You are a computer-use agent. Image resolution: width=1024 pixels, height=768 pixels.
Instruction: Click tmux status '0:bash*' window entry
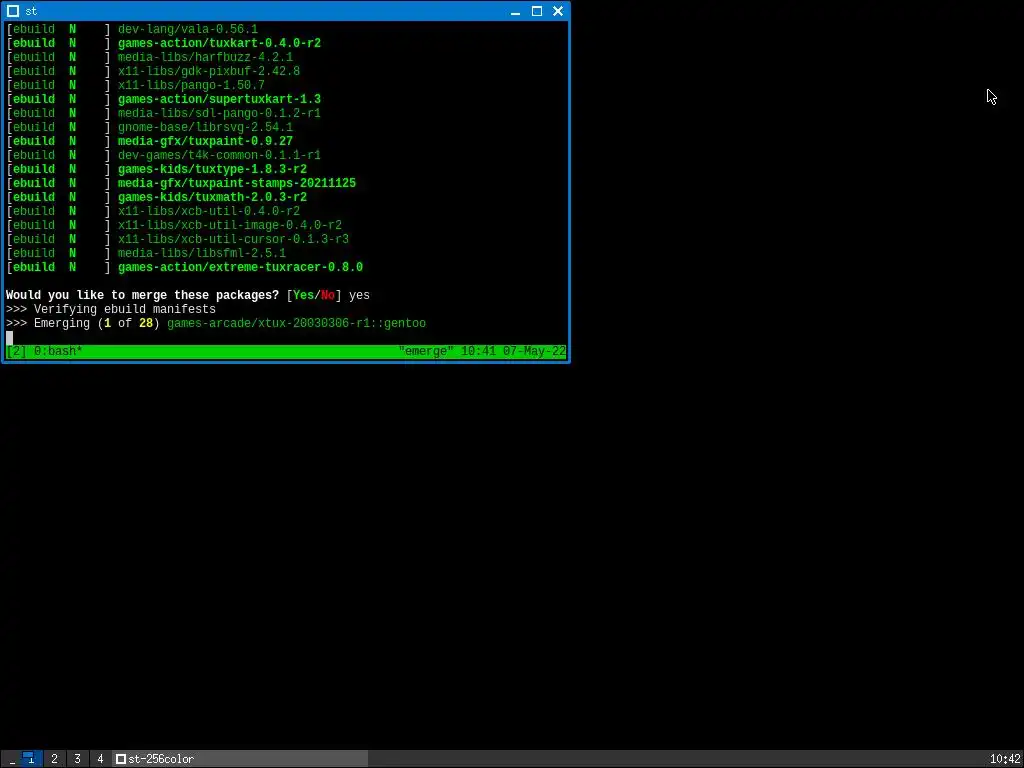tap(58, 351)
